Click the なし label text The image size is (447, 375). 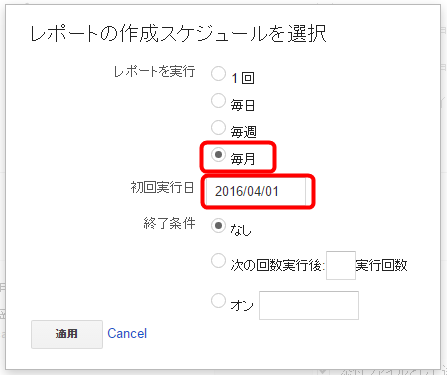[x=241, y=230]
